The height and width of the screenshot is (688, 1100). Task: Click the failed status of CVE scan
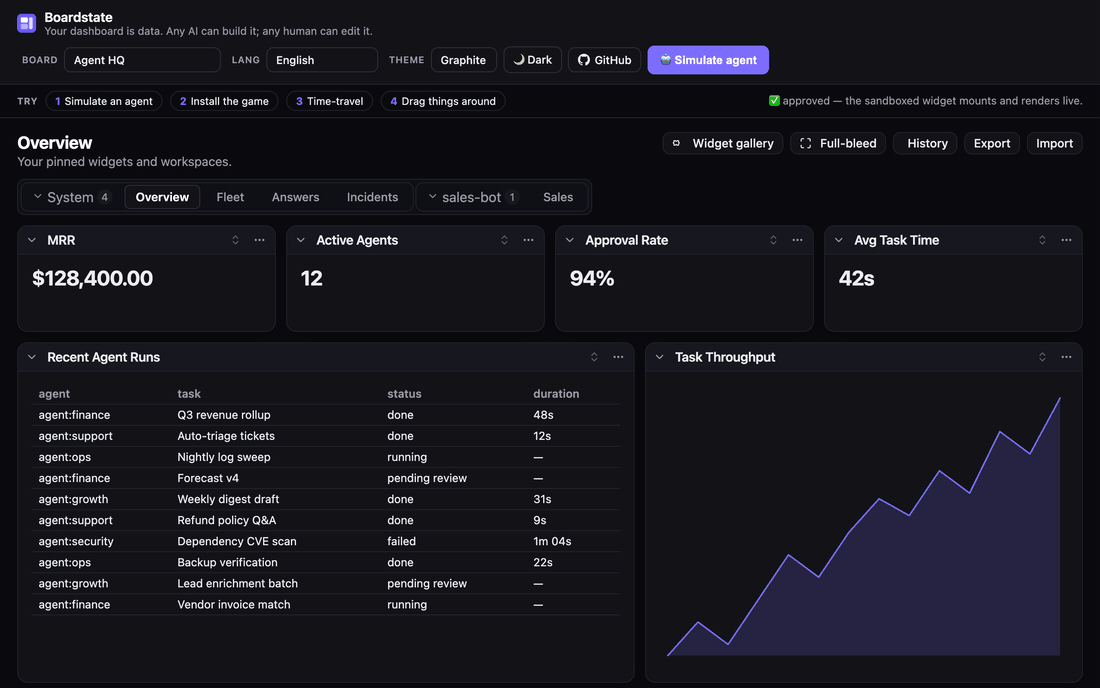click(x=401, y=541)
